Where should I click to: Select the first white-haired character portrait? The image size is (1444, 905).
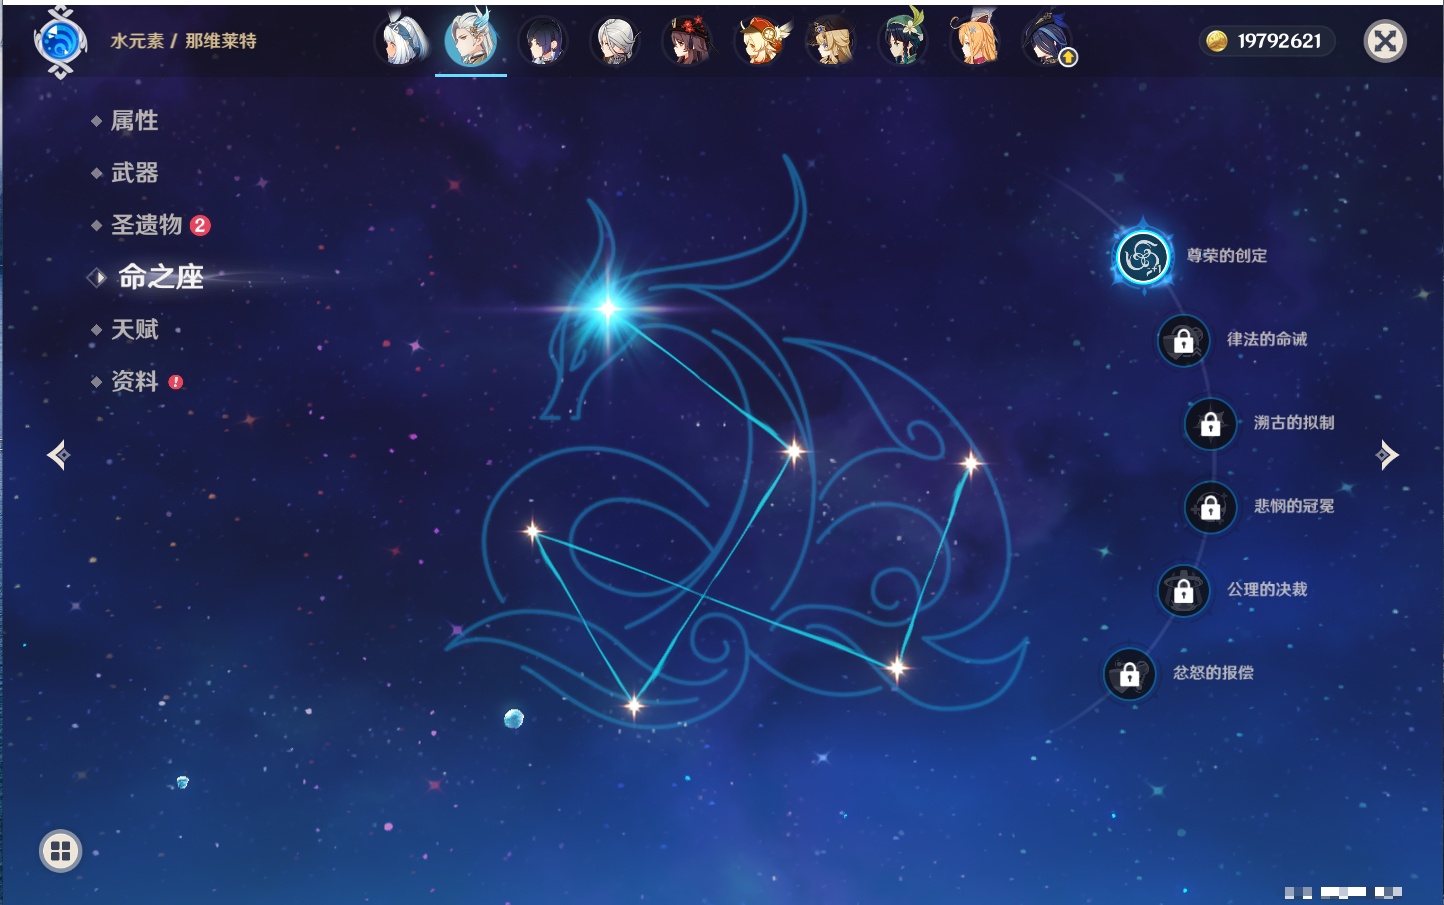tap(400, 42)
